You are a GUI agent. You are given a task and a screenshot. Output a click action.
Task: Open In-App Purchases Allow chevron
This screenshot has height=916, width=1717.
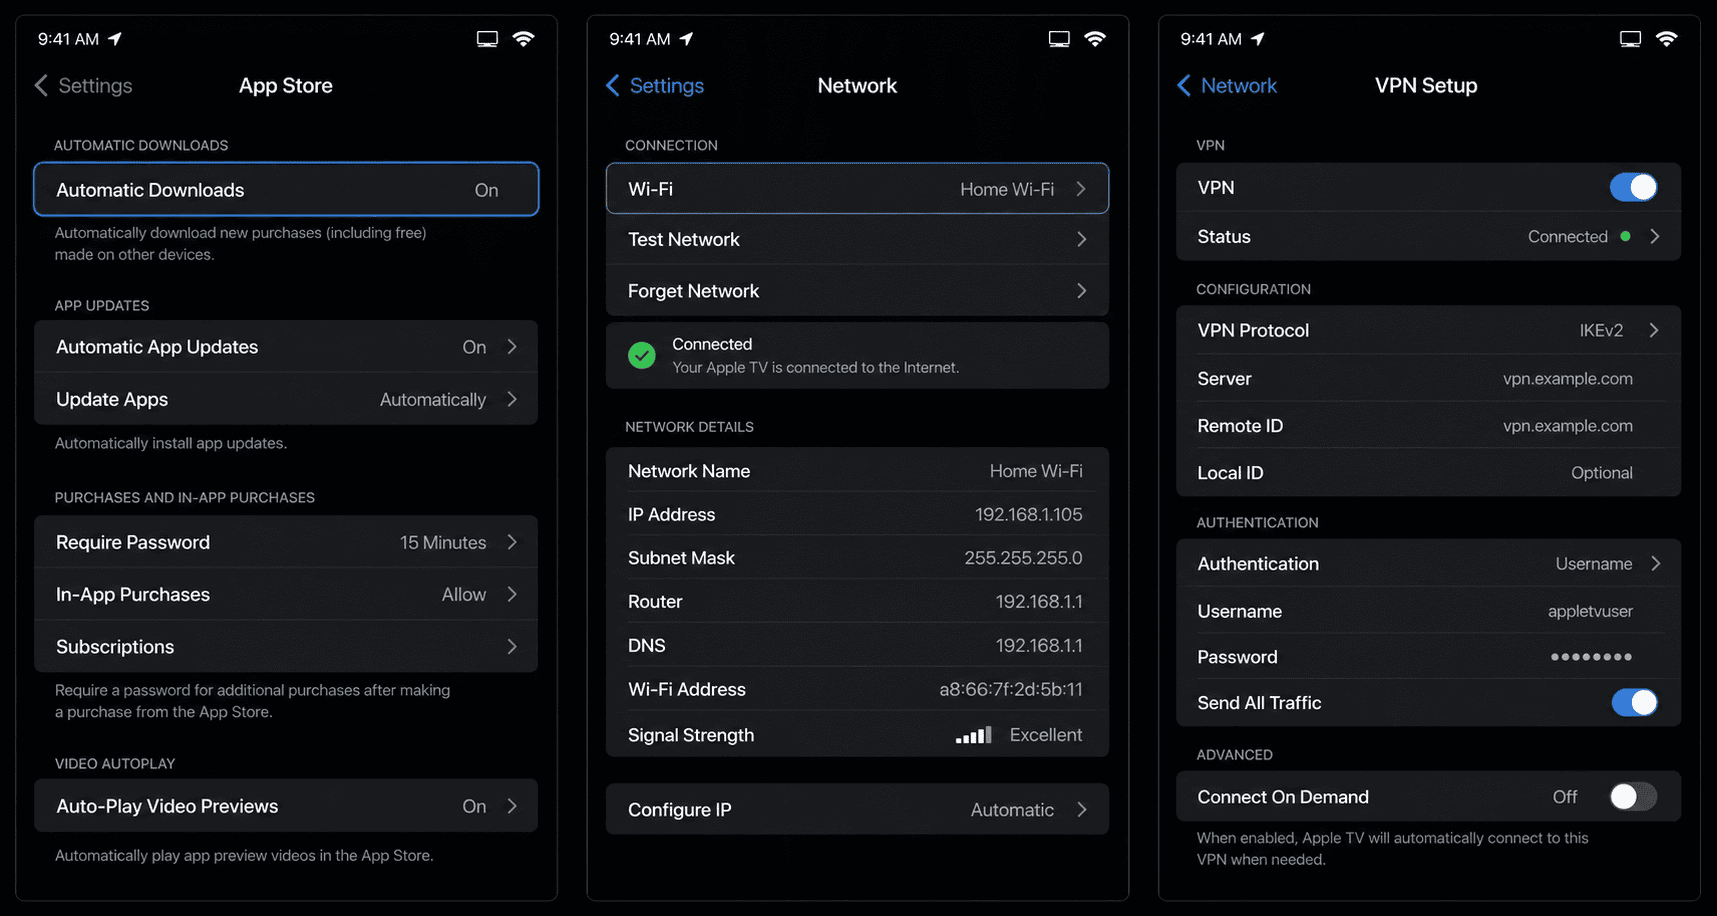point(512,594)
